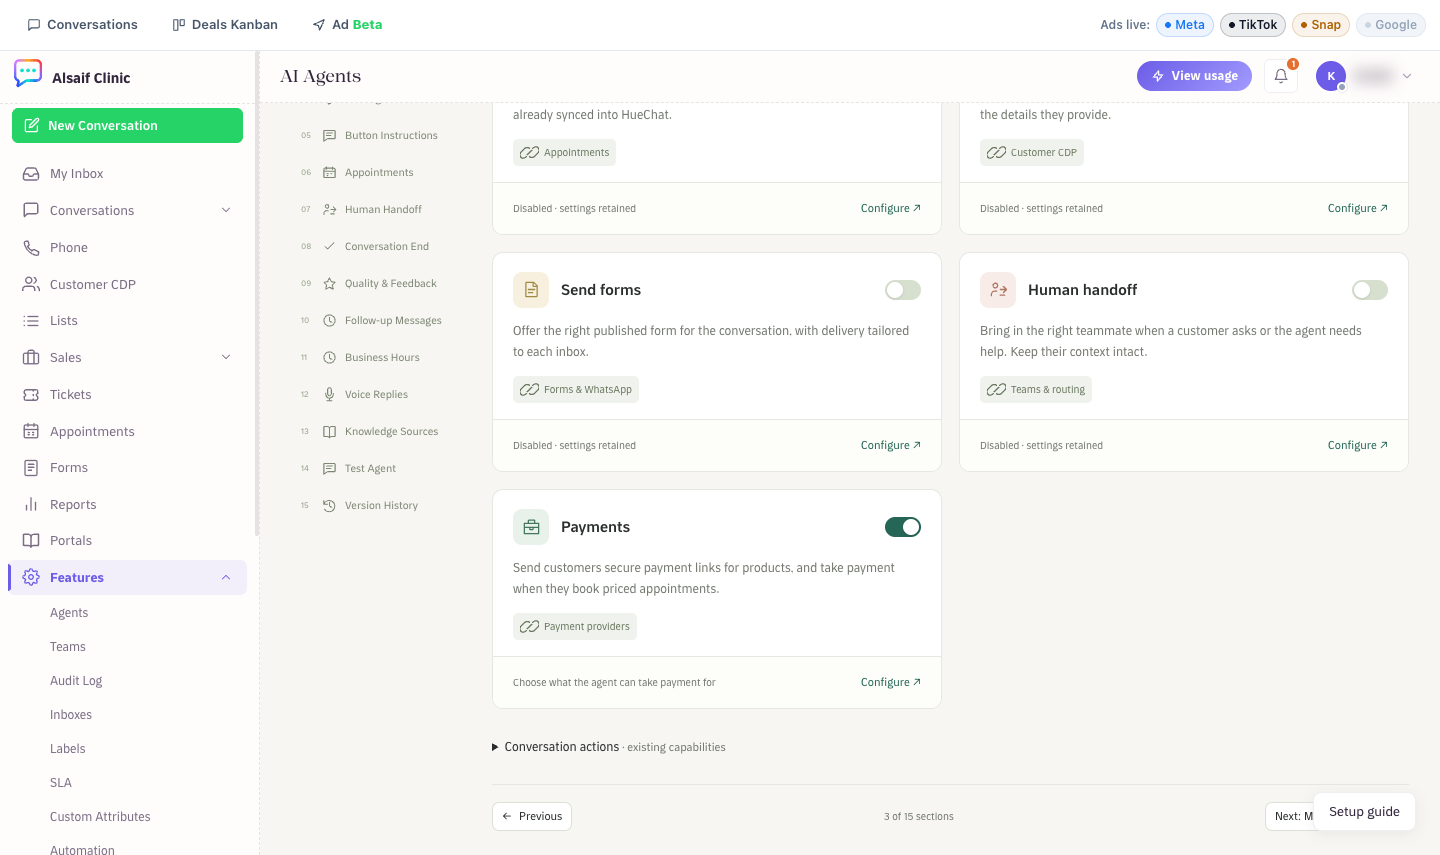
Task: Open Configure link on Payments card
Action: coord(891,683)
